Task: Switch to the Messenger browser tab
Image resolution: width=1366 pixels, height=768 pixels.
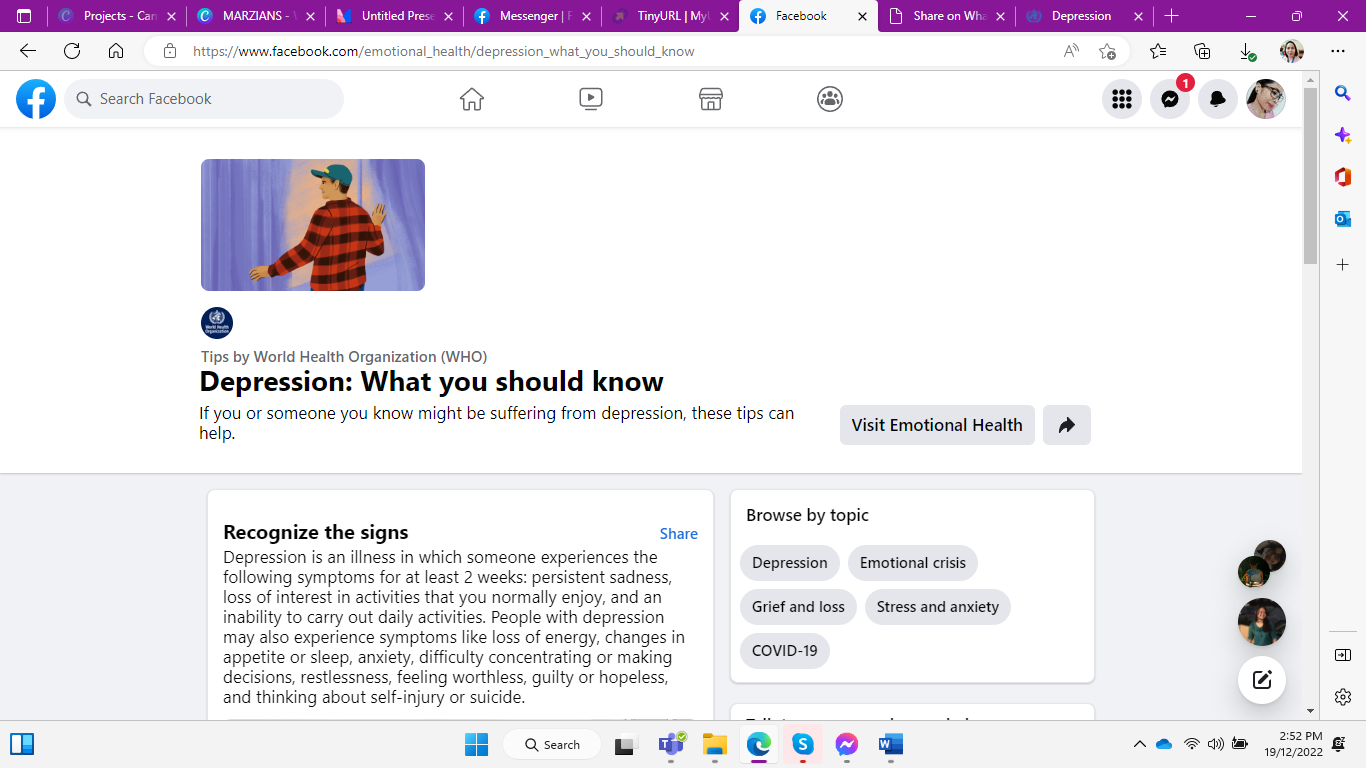Action: [532, 16]
